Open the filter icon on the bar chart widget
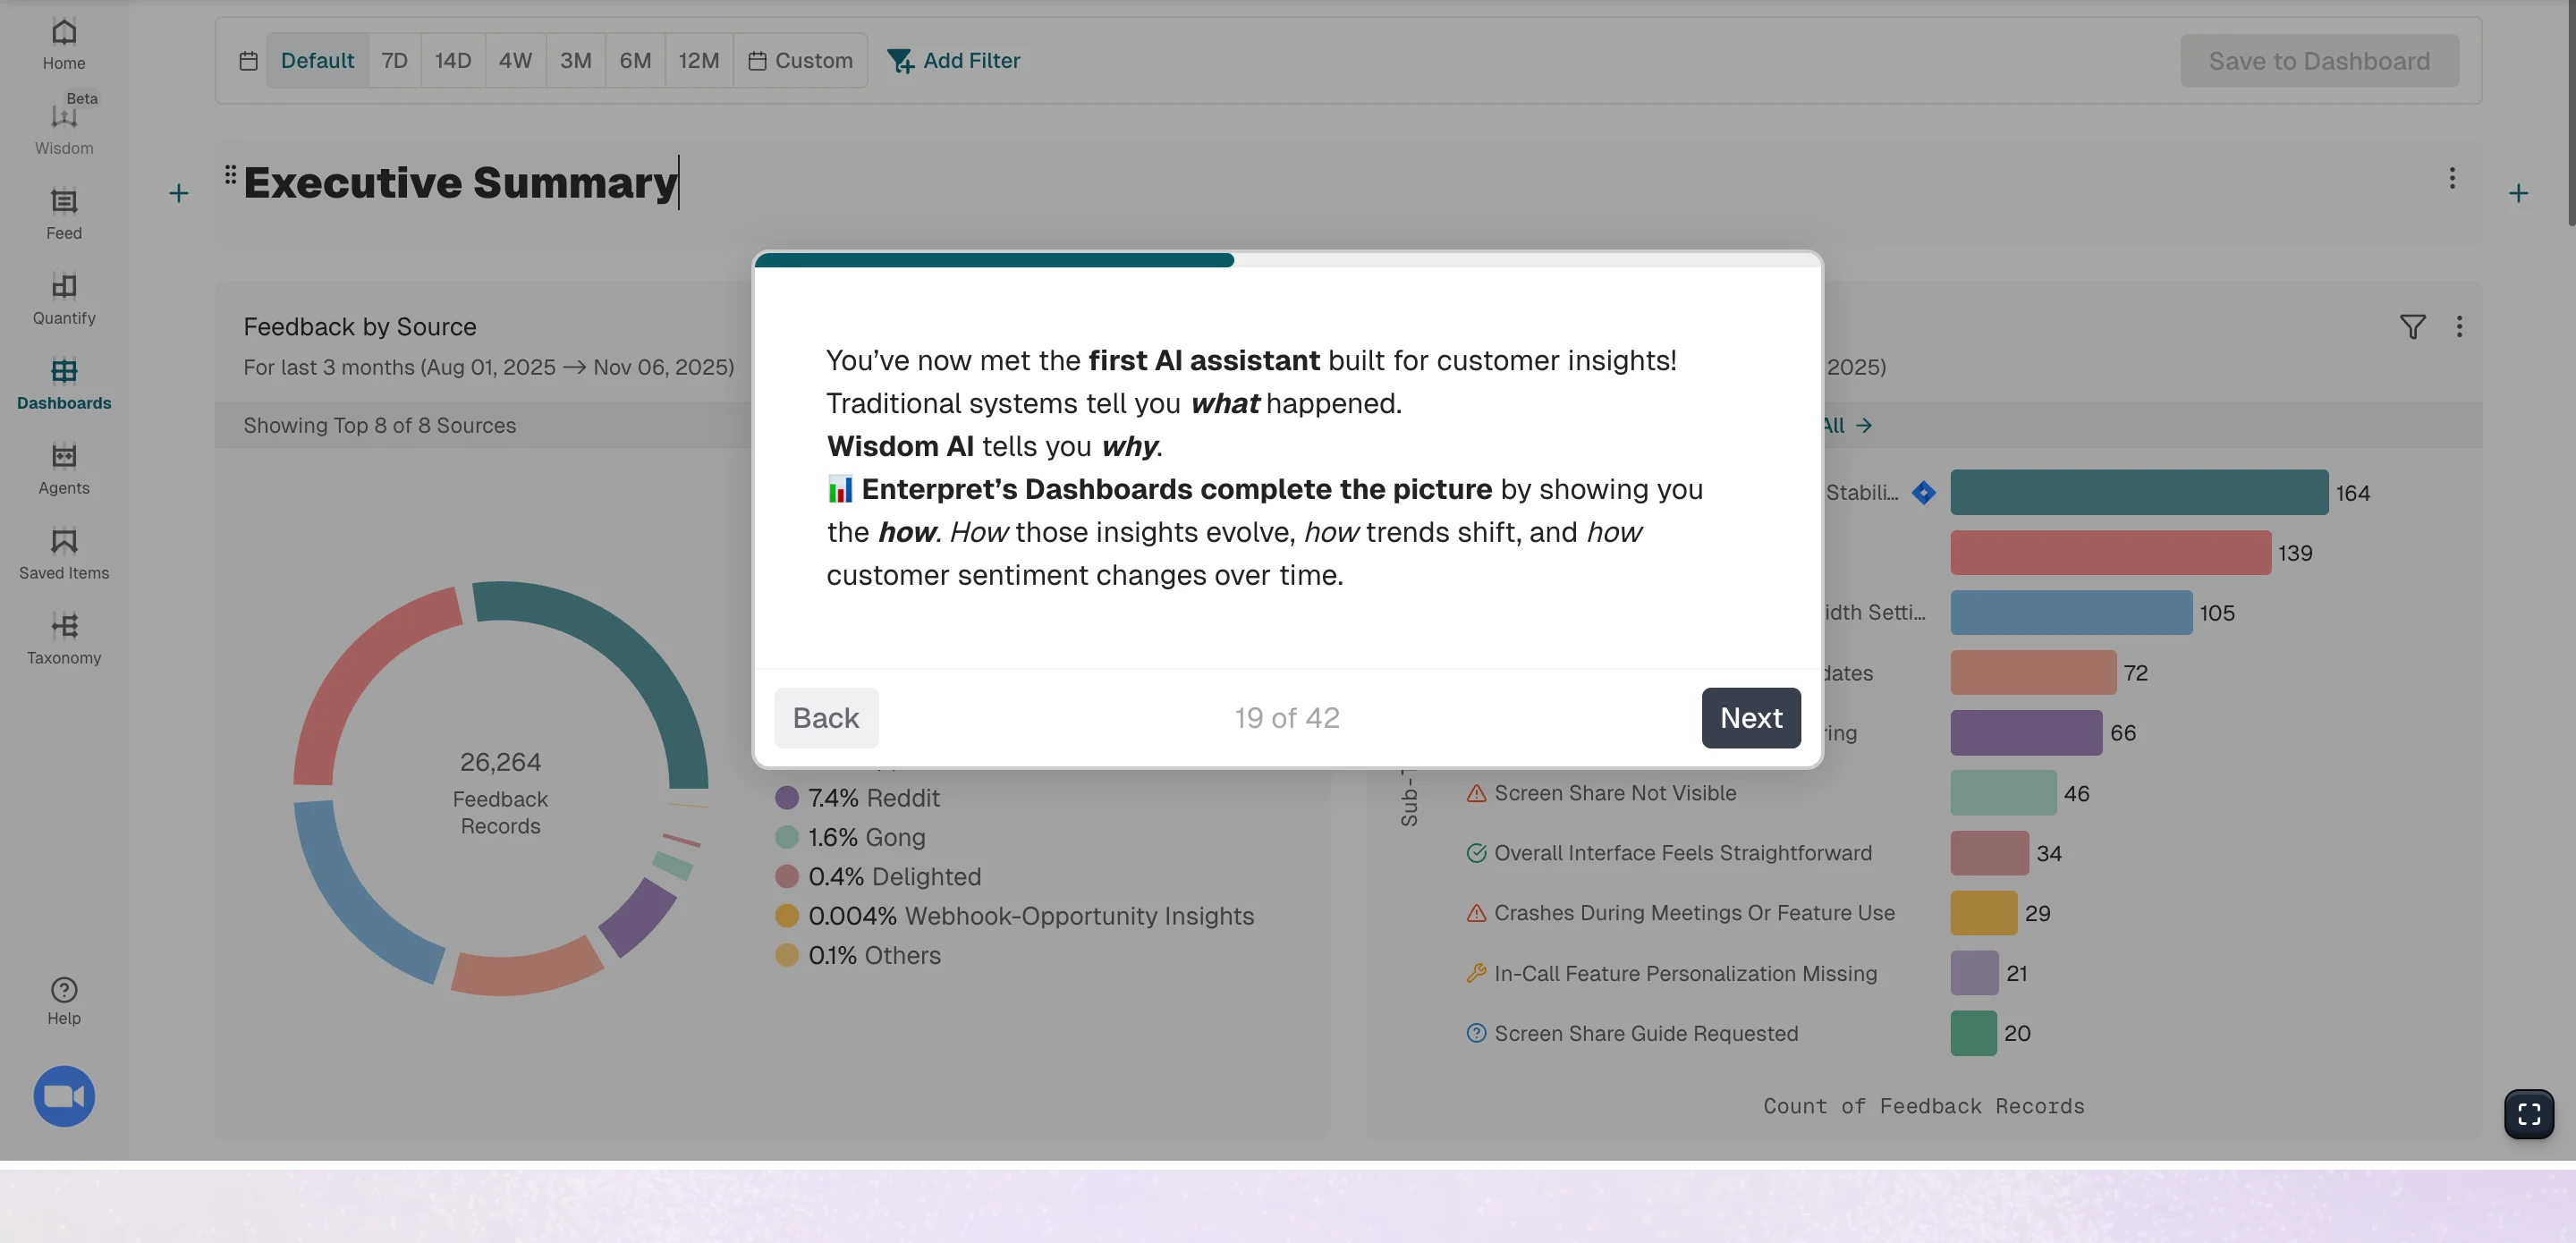 [2412, 327]
